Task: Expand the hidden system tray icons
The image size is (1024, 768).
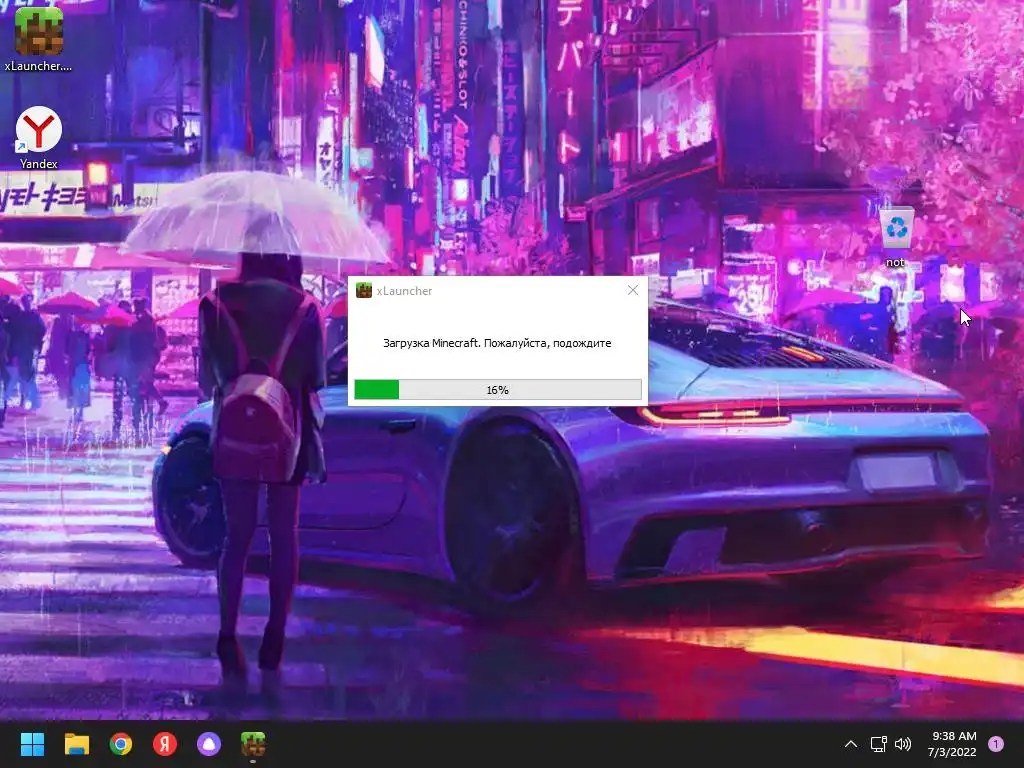Action: [850, 744]
